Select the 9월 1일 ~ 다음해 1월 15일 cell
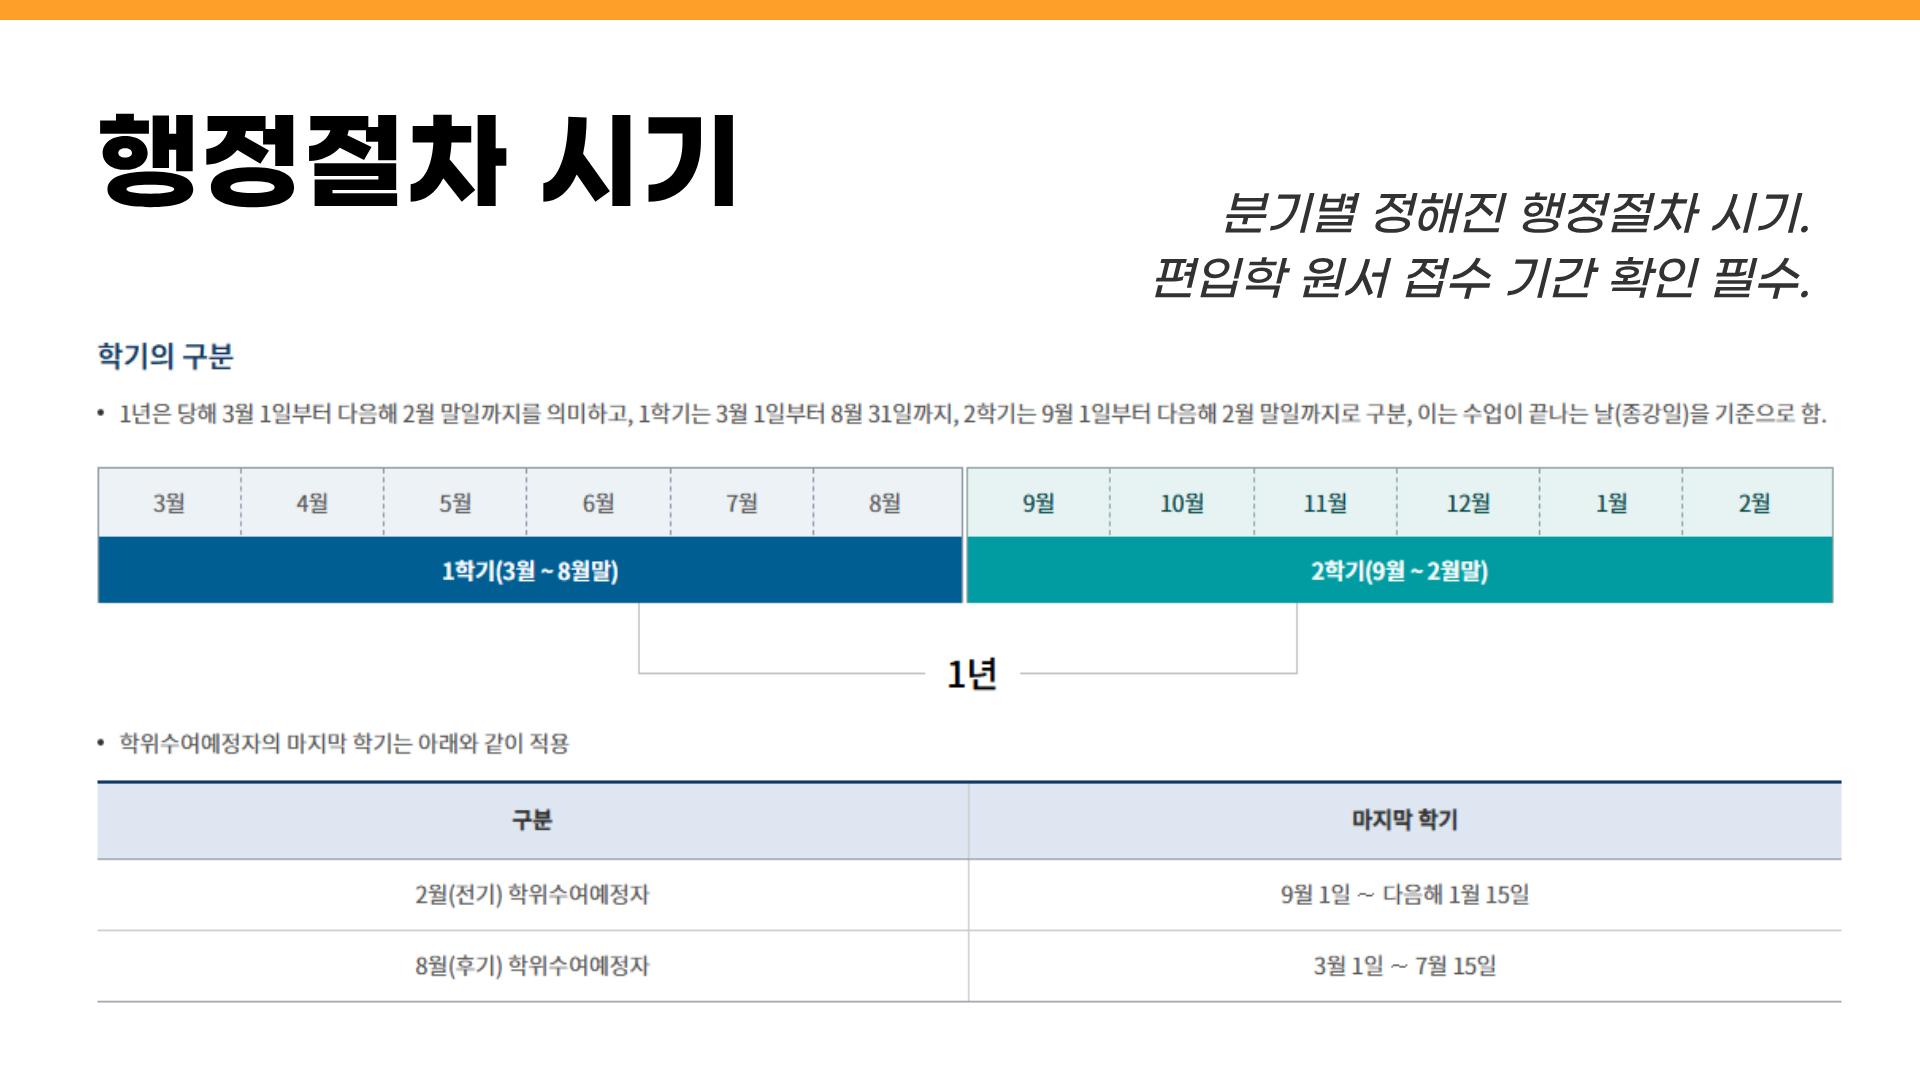Viewport: 1920px width, 1080px height. (x=1405, y=895)
